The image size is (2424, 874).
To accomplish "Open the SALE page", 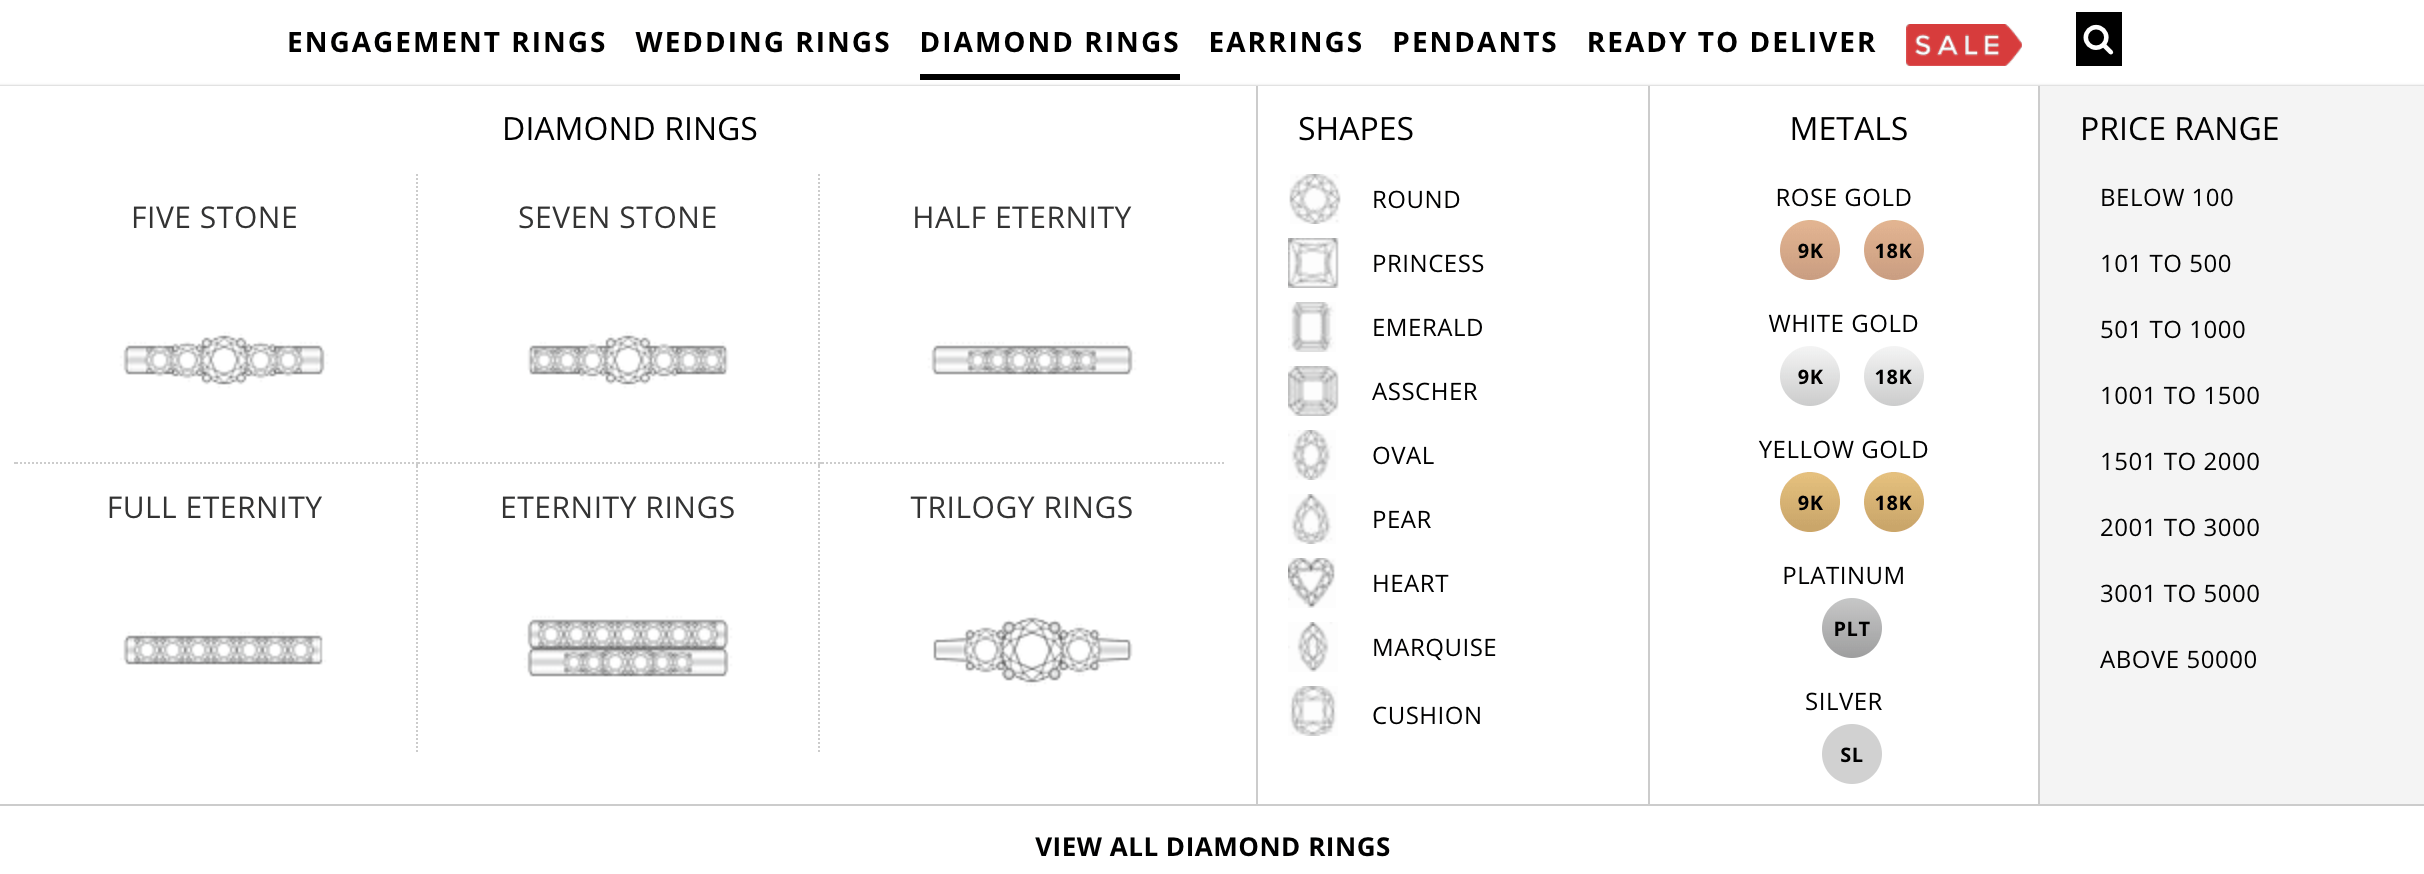I will (1962, 43).
